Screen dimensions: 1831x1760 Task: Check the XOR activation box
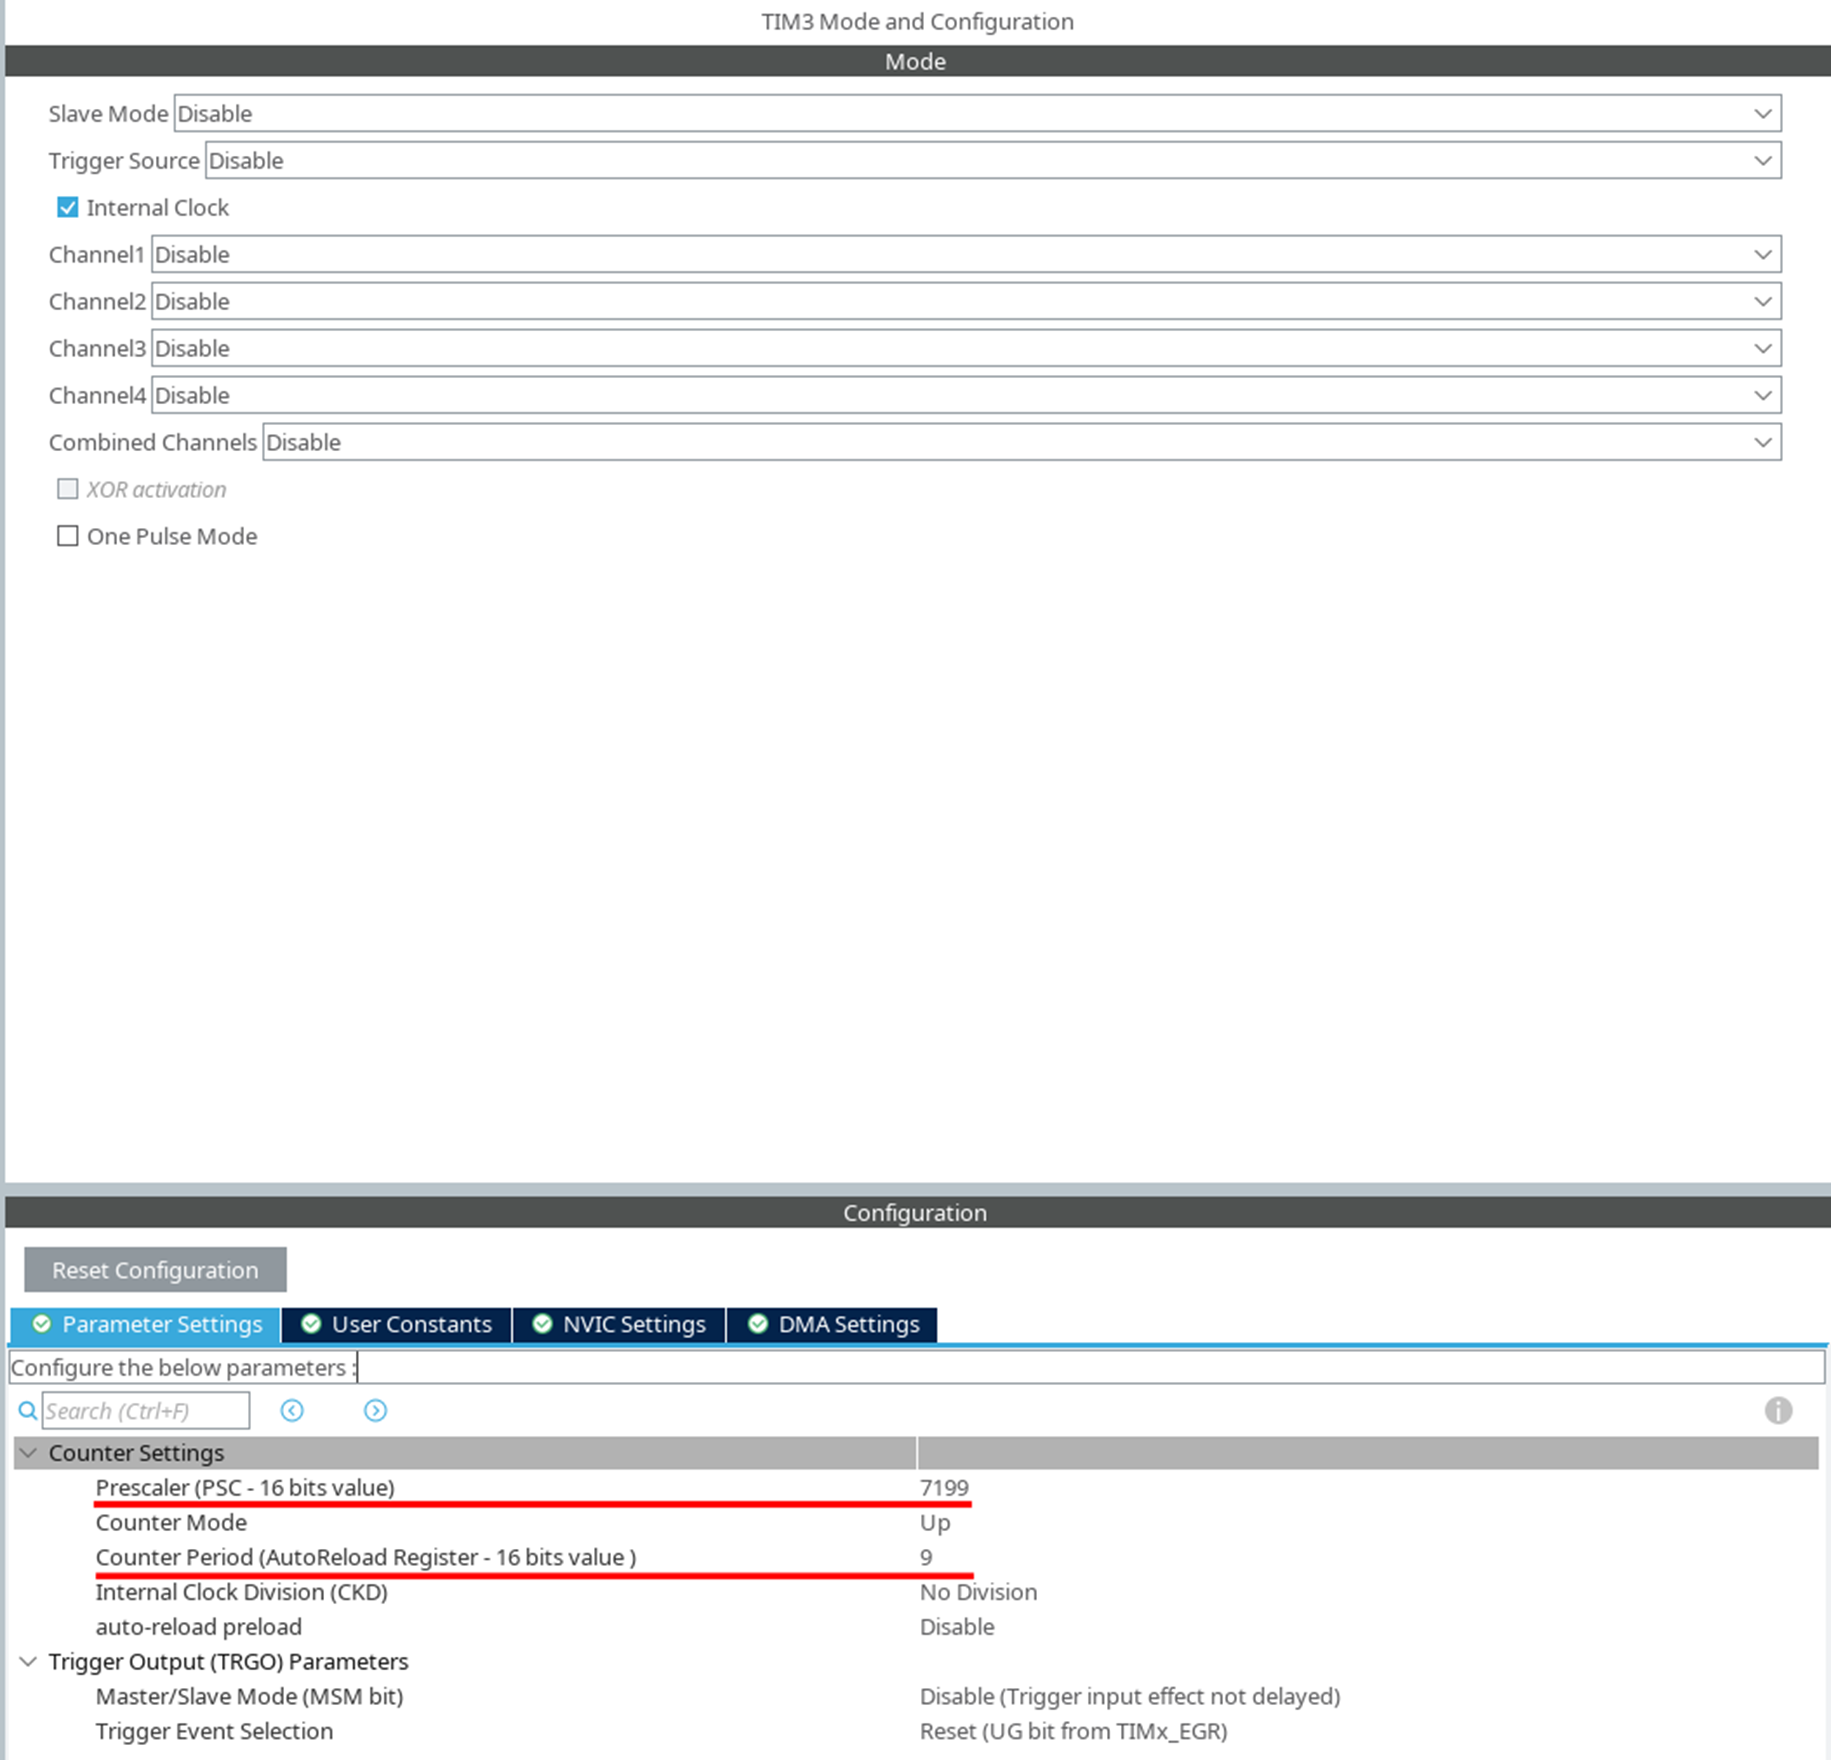click(x=68, y=489)
